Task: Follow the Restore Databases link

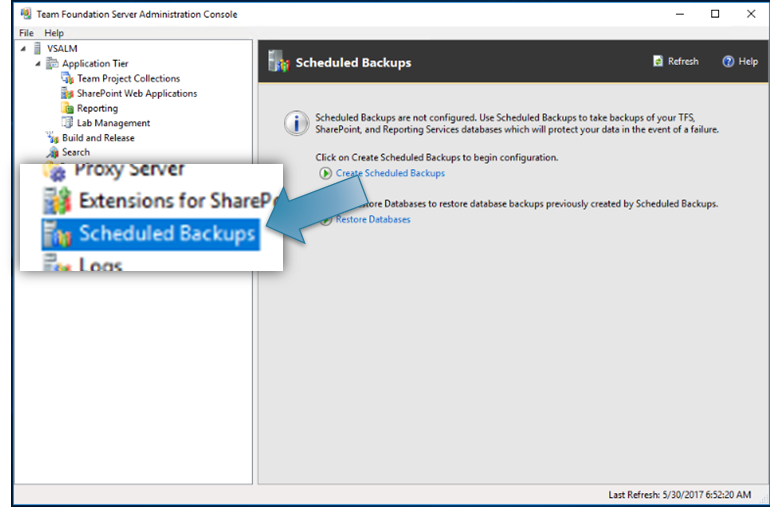Action: click(x=372, y=219)
